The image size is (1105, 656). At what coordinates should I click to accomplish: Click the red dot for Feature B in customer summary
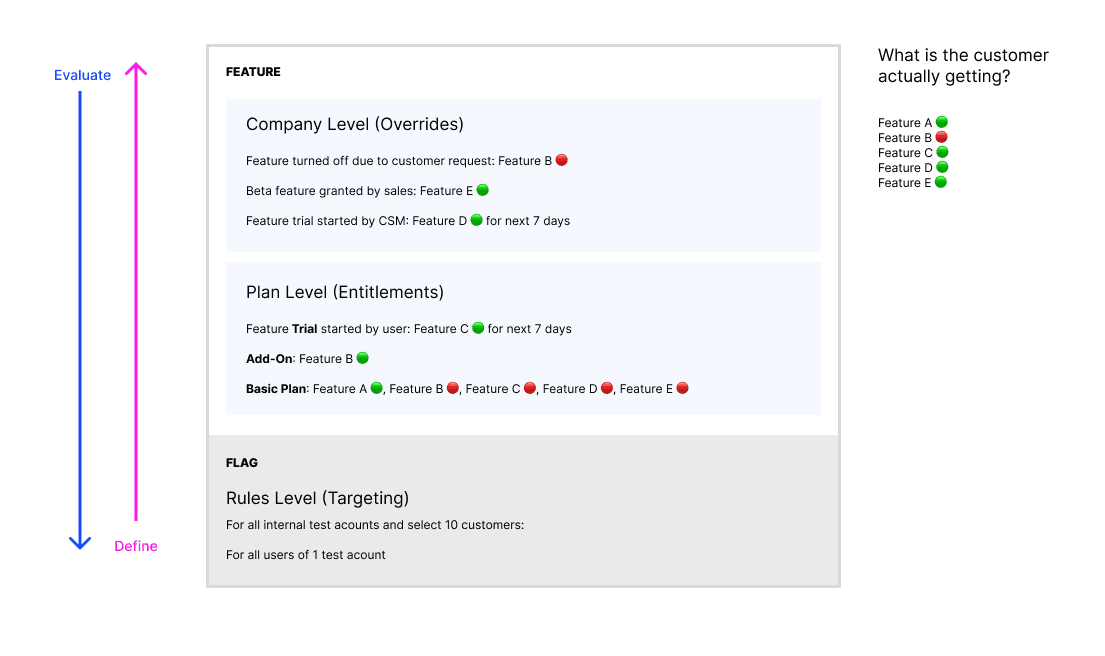tap(942, 137)
